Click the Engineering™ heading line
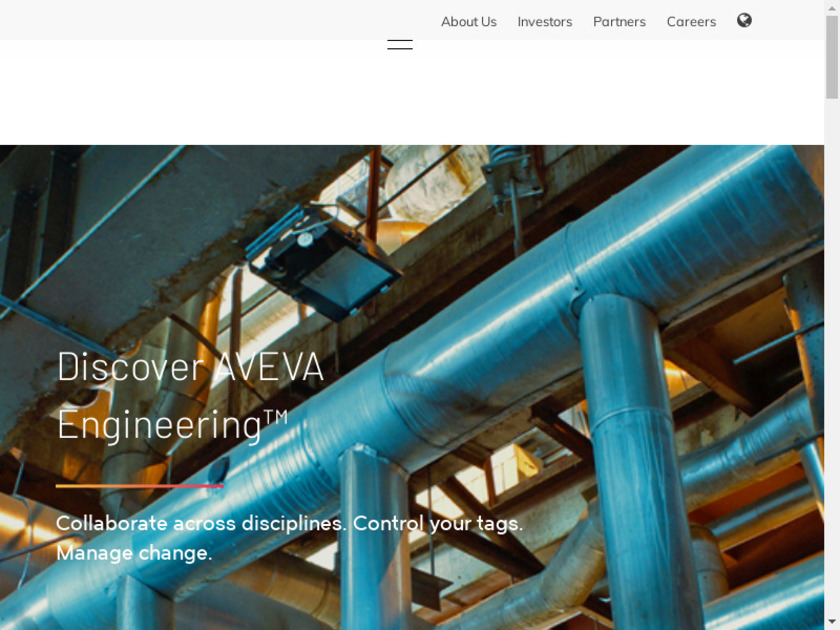Image resolution: width=840 pixels, height=630 pixels. click(x=172, y=425)
